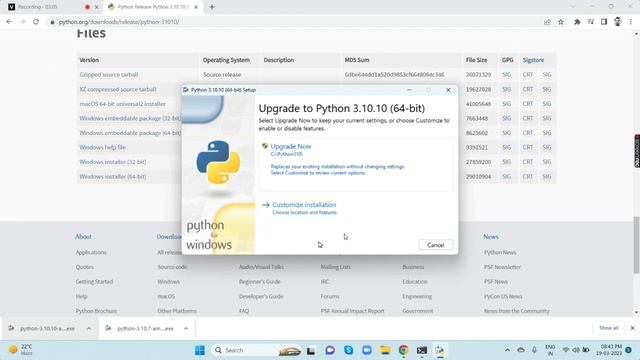
Task: Click the page vertical scrollbar thumb
Action: point(636,245)
